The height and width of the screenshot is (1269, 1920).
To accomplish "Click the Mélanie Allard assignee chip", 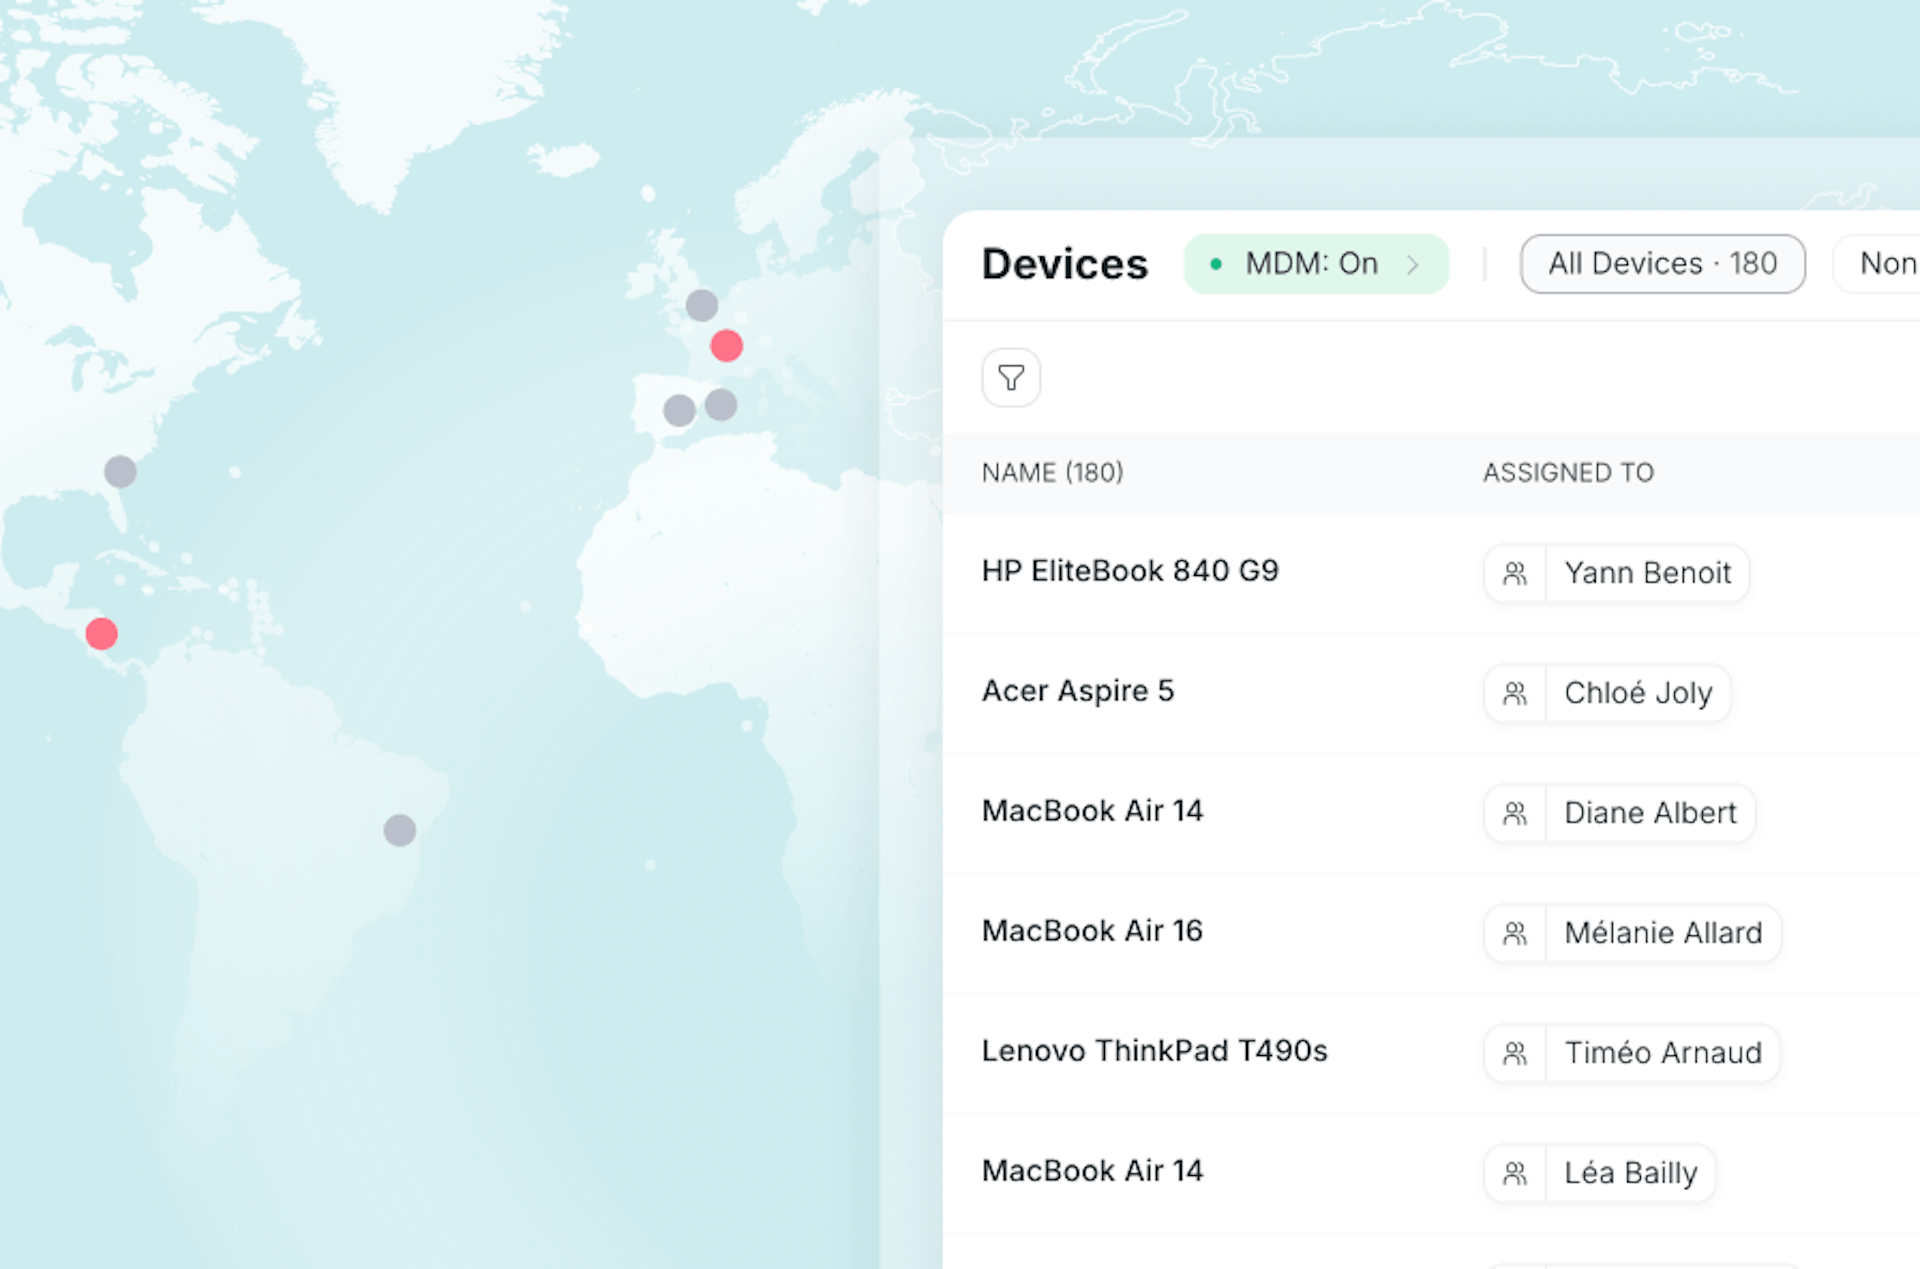I will click(1662, 933).
